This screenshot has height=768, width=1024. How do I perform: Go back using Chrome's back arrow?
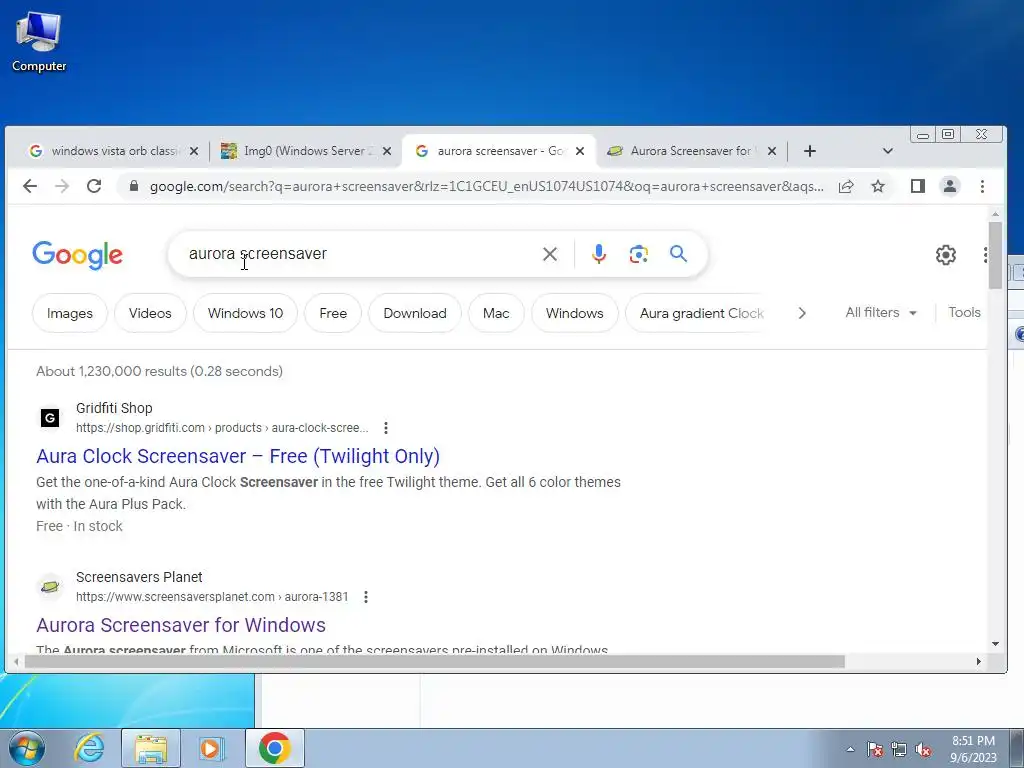pyautogui.click(x=30, y=186)
